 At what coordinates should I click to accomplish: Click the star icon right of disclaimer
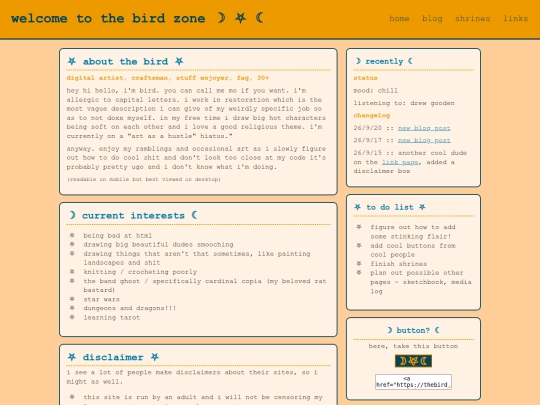click(155, 357)
